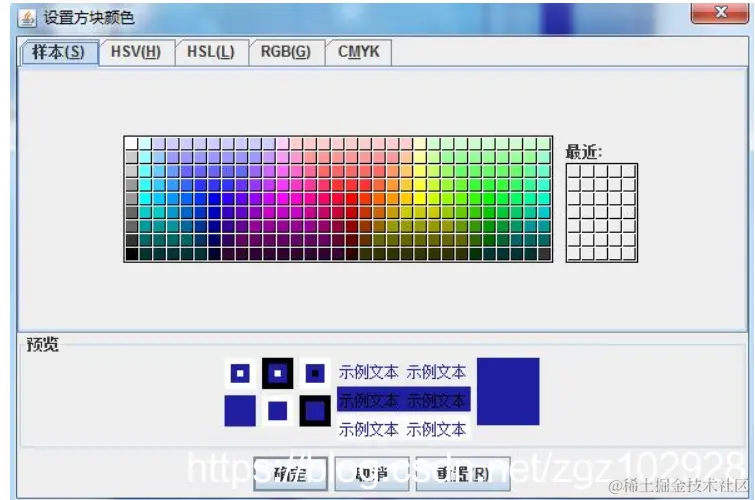Open the HSV(H) tab

coord(136,52)
